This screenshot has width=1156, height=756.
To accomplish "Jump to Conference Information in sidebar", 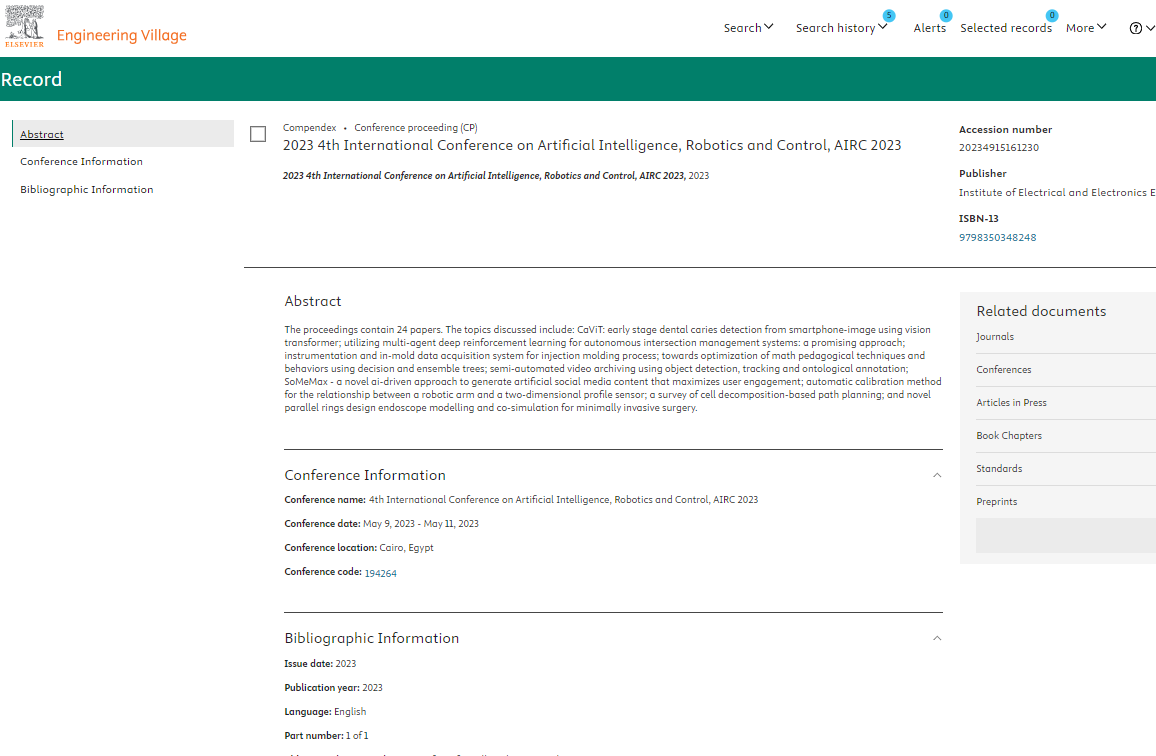I will coord(81,162).
